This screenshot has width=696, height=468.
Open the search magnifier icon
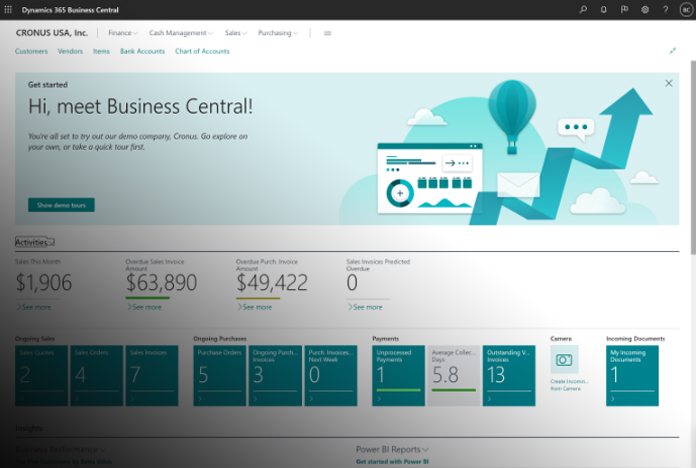pos(583,9)
